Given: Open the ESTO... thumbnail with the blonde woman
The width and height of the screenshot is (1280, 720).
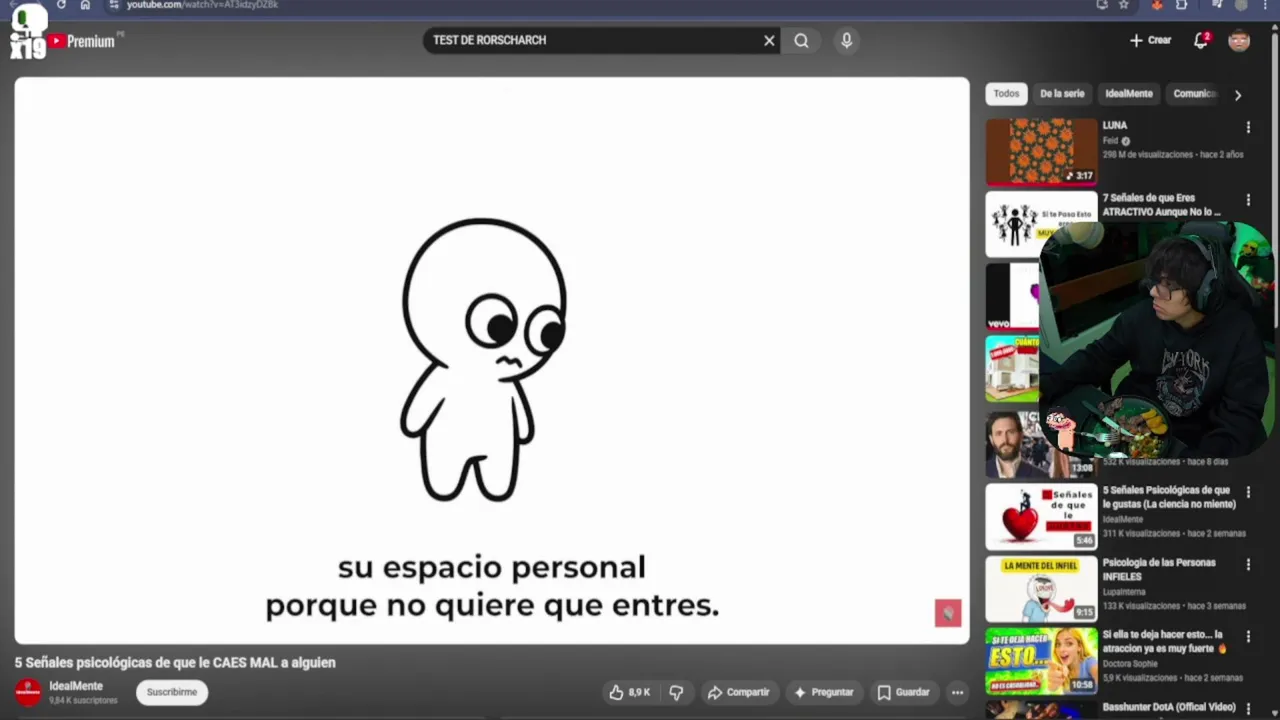Looking at the screenshot, I should pyautogui.click(x=1041, y=661).
